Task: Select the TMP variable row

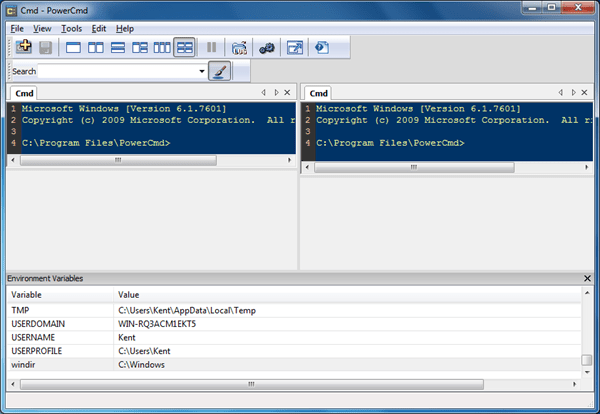Action: (x=294, y=310)
